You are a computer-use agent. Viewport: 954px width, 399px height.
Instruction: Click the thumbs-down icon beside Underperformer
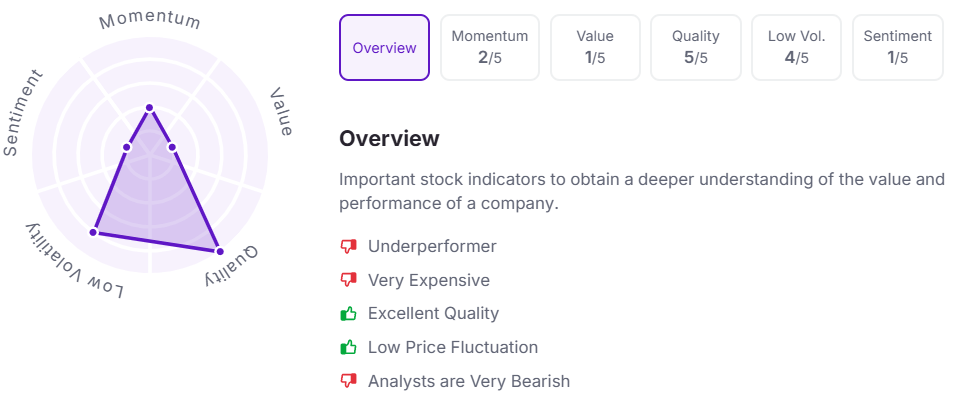(348, 246)
